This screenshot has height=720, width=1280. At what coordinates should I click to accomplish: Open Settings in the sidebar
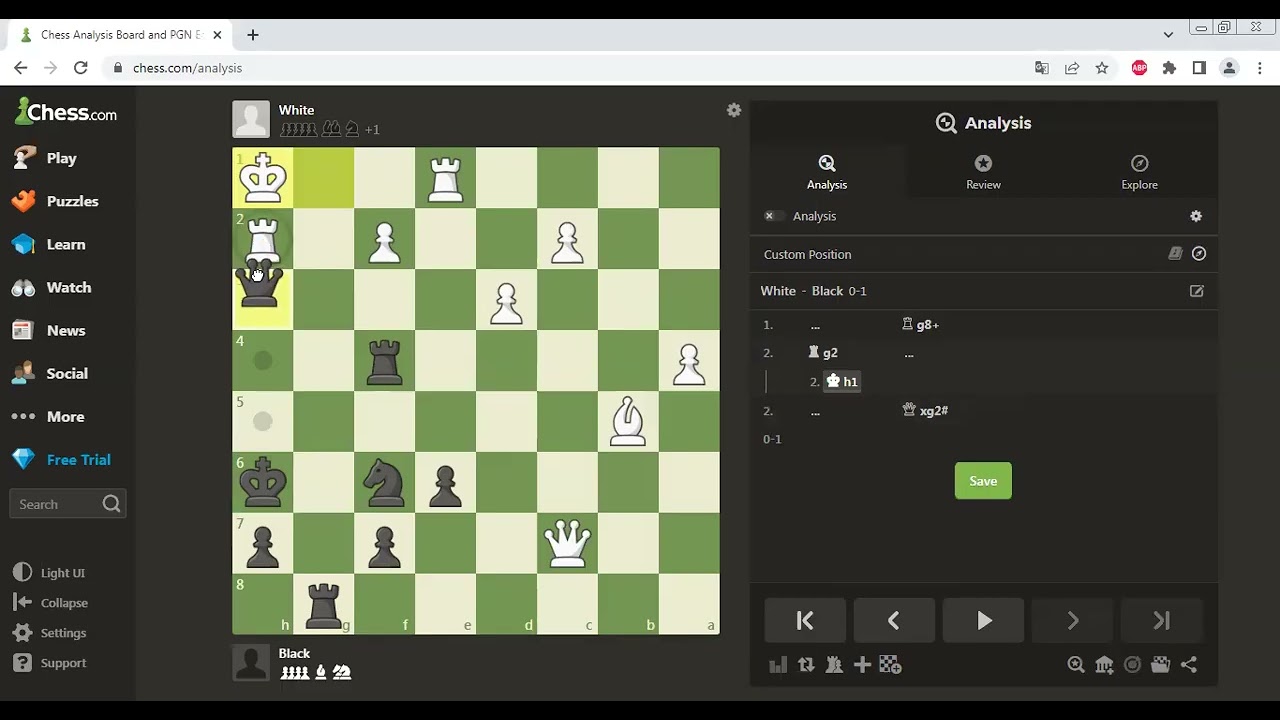pyautogui.click(x=50, y=633)
